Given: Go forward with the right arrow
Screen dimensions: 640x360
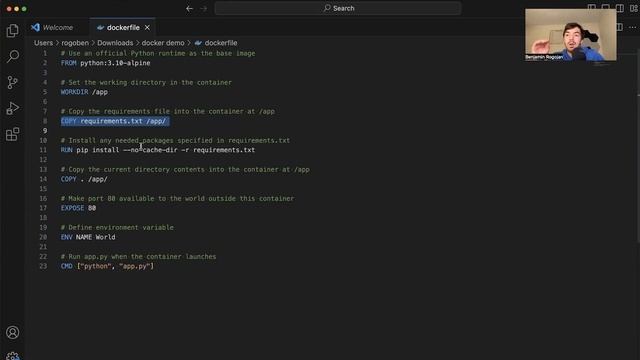Looking at the screenshot, I should coord(204,8).
